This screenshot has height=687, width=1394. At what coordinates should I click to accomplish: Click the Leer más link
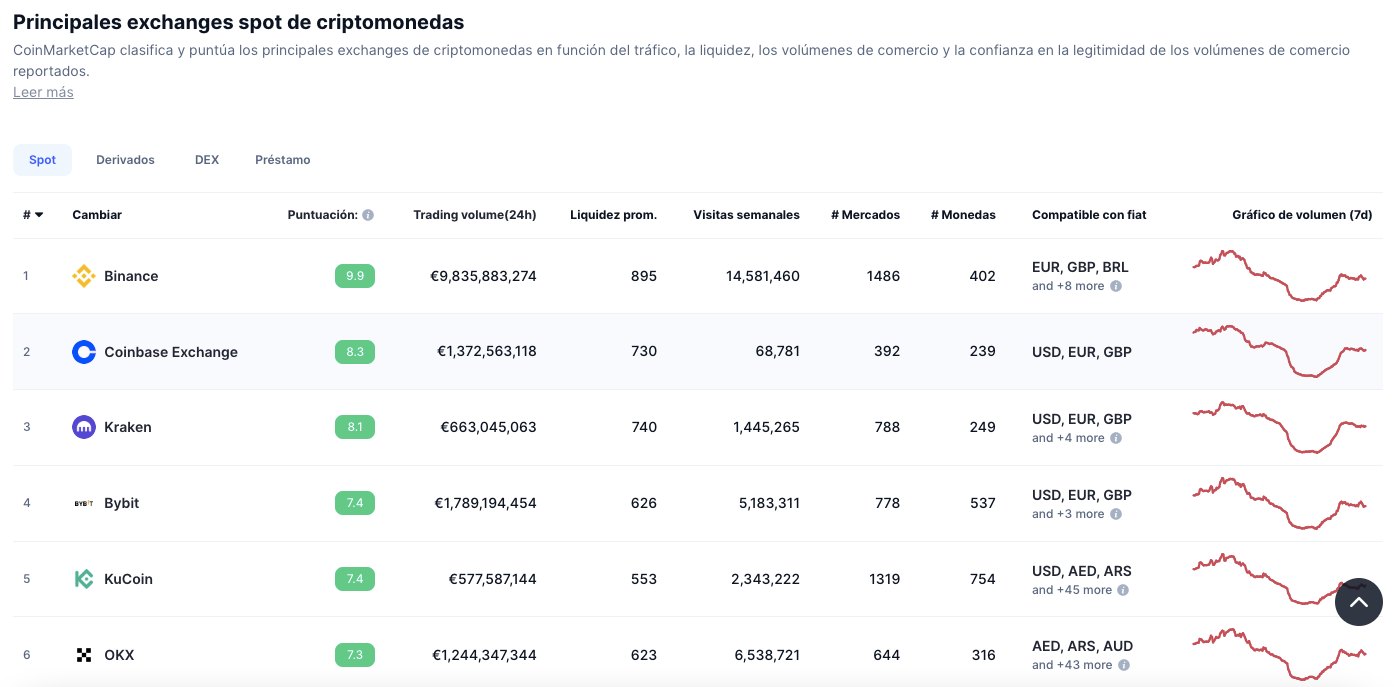[x=43, y=92]
